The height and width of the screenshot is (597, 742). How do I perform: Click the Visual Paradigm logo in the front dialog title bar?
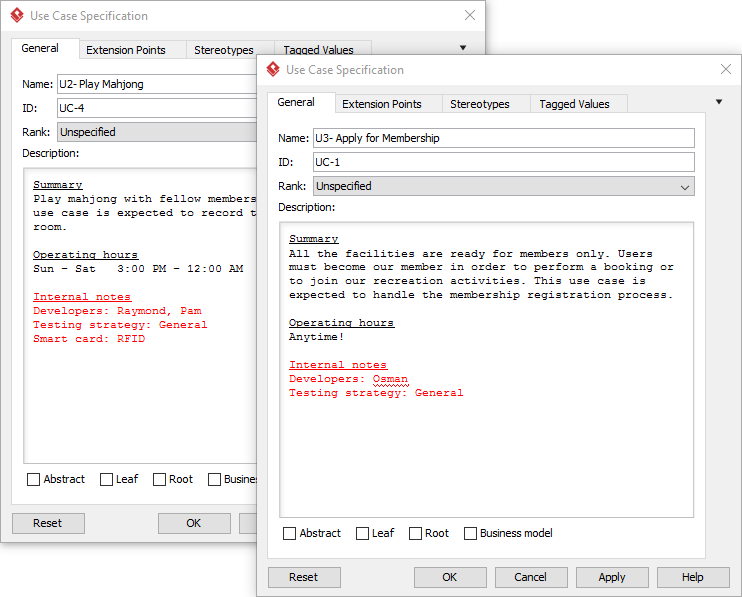tap(273, 69)
